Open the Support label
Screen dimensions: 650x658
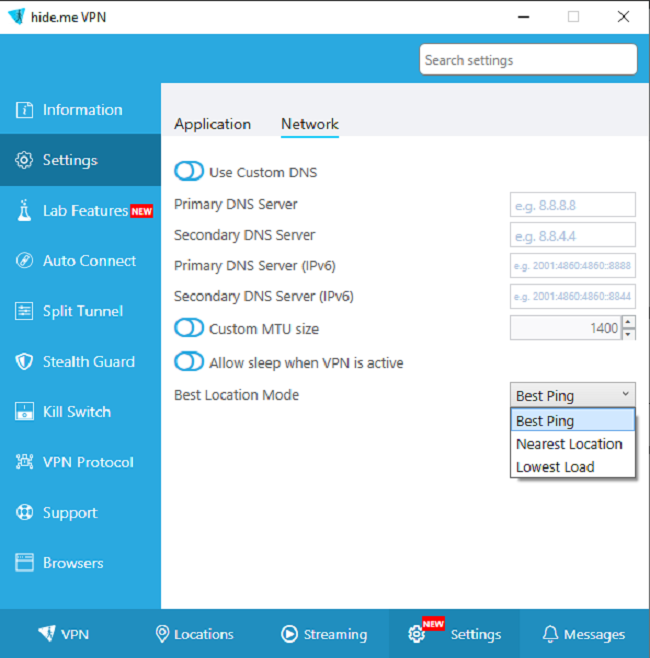point(70,513)
